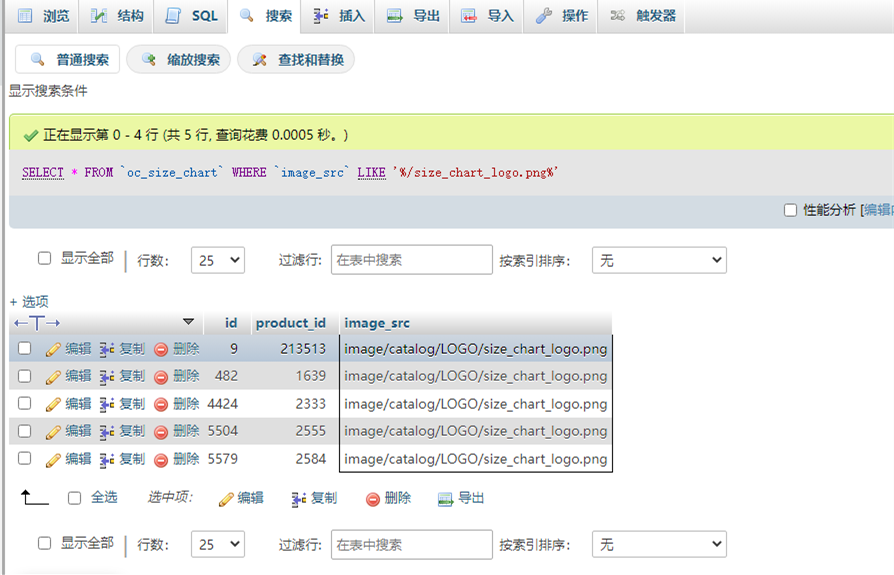Open the SQL tab
Image resolution: width=894 pixels, height=575 pixels.
coord(192,16)
